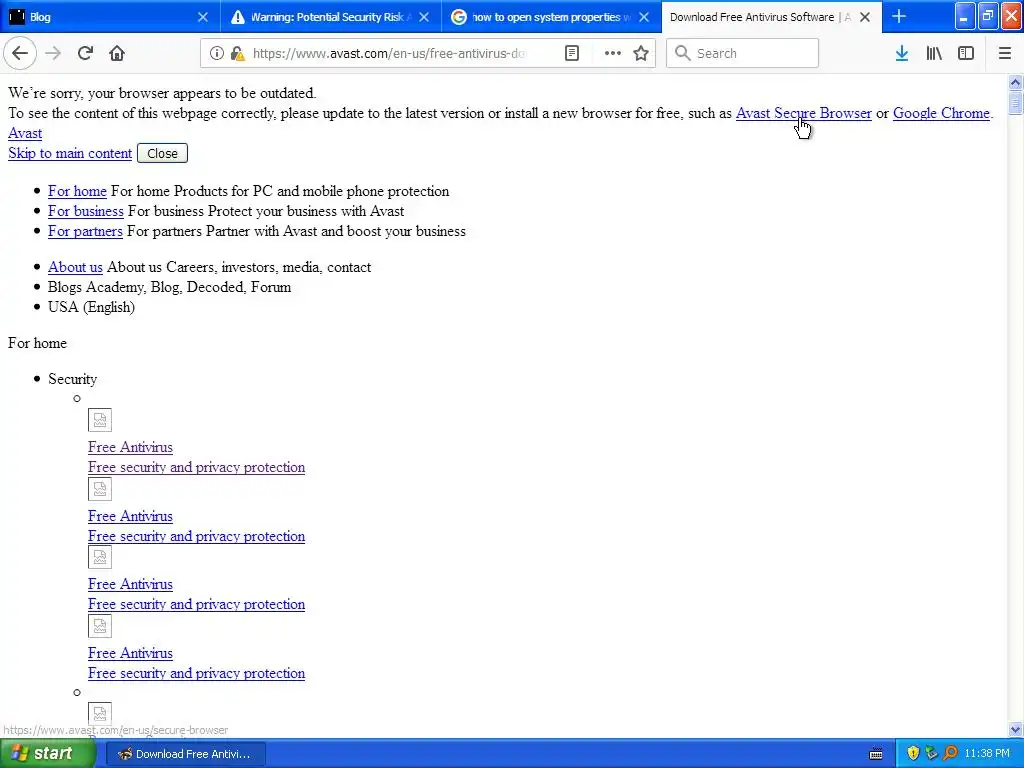This screenshot has width=1024, height=768.
Task: Click first Free security and privacy protection link
Action: (197, 468)
